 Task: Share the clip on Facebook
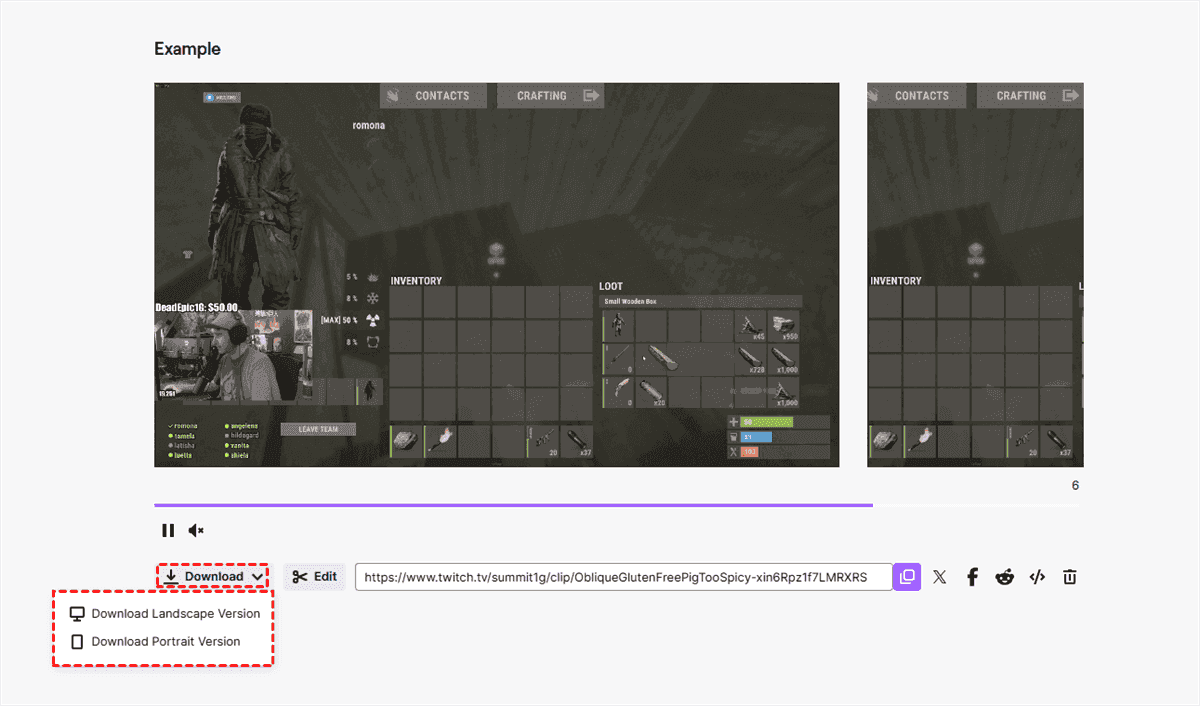click(972, 577)
